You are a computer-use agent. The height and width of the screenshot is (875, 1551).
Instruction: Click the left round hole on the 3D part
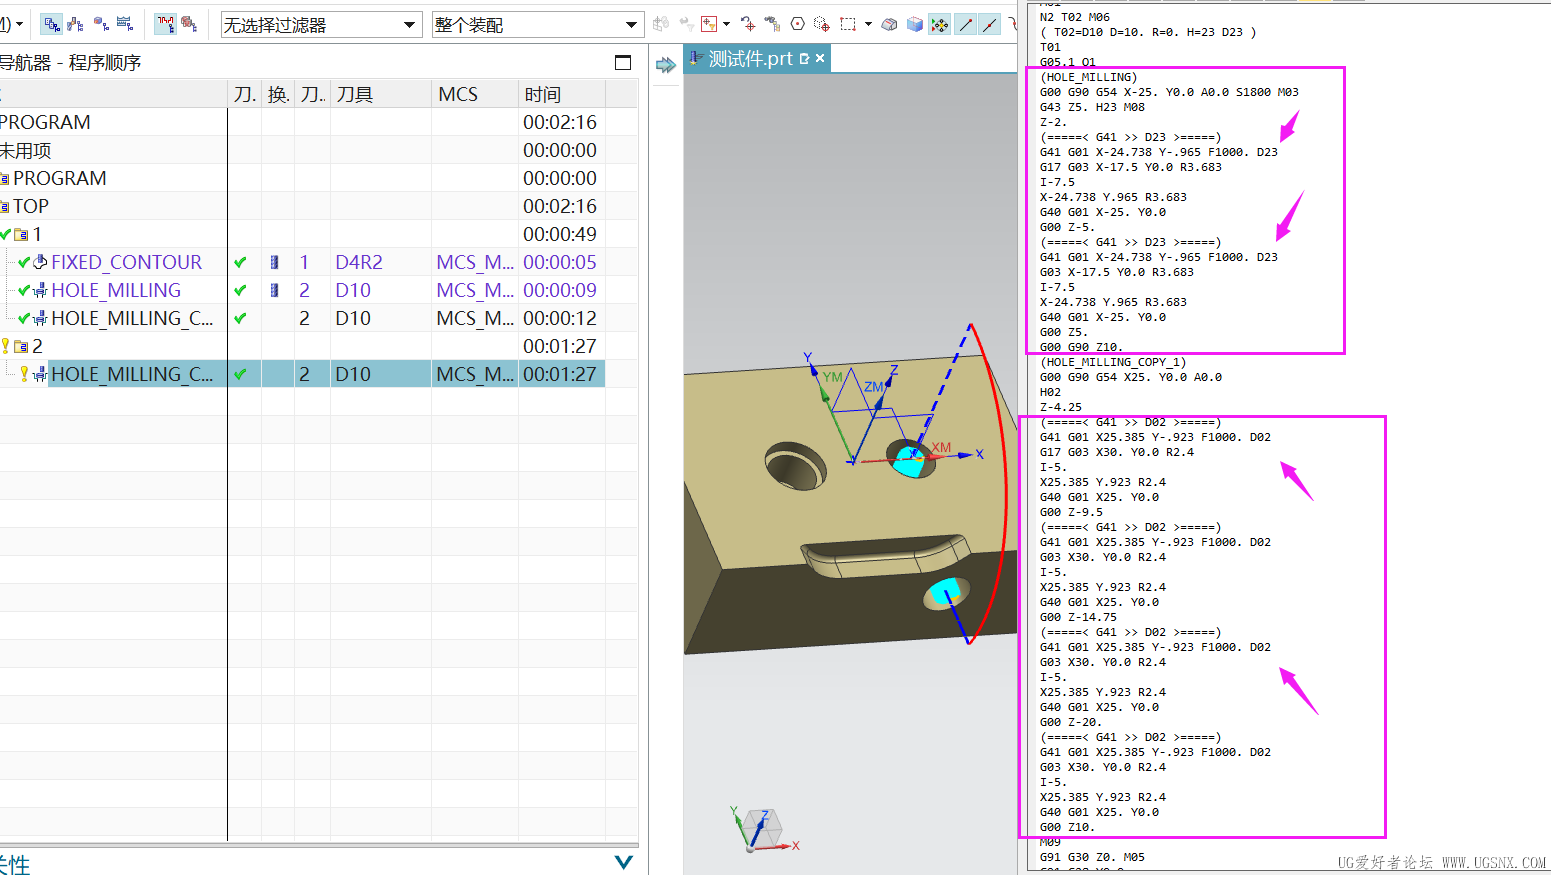796,464
